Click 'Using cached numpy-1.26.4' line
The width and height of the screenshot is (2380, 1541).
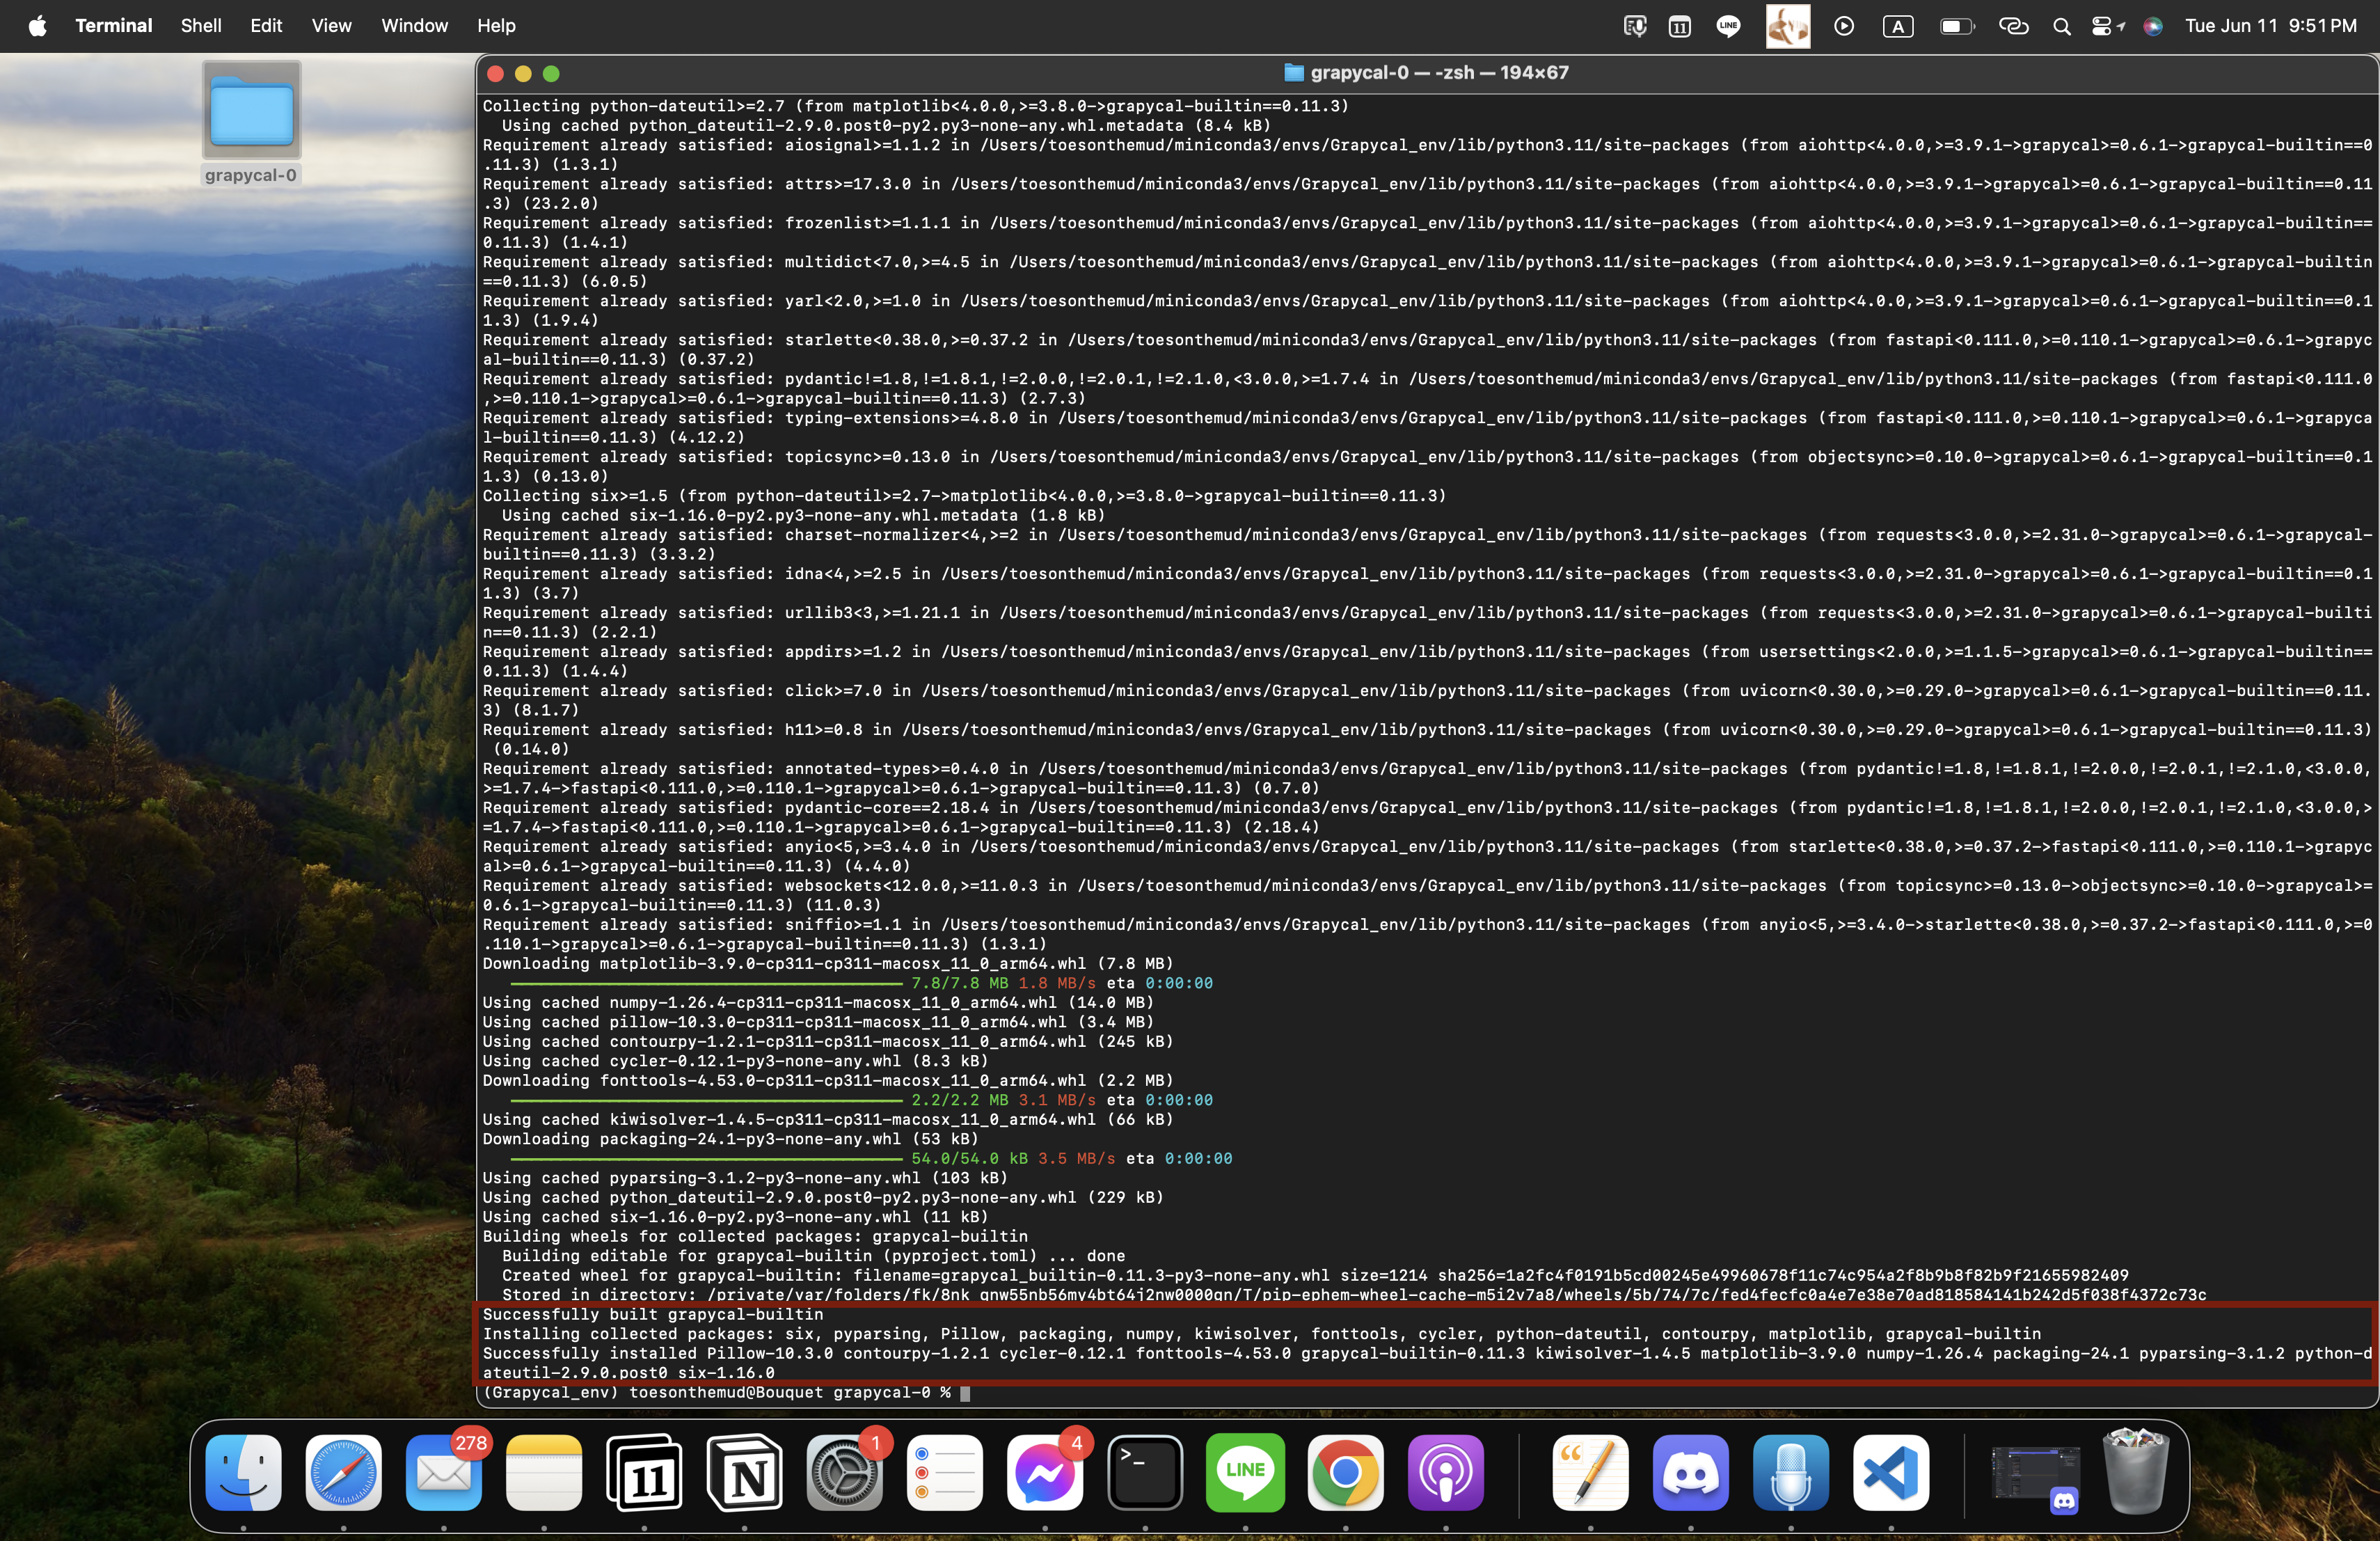click(x=818, y=1003)
